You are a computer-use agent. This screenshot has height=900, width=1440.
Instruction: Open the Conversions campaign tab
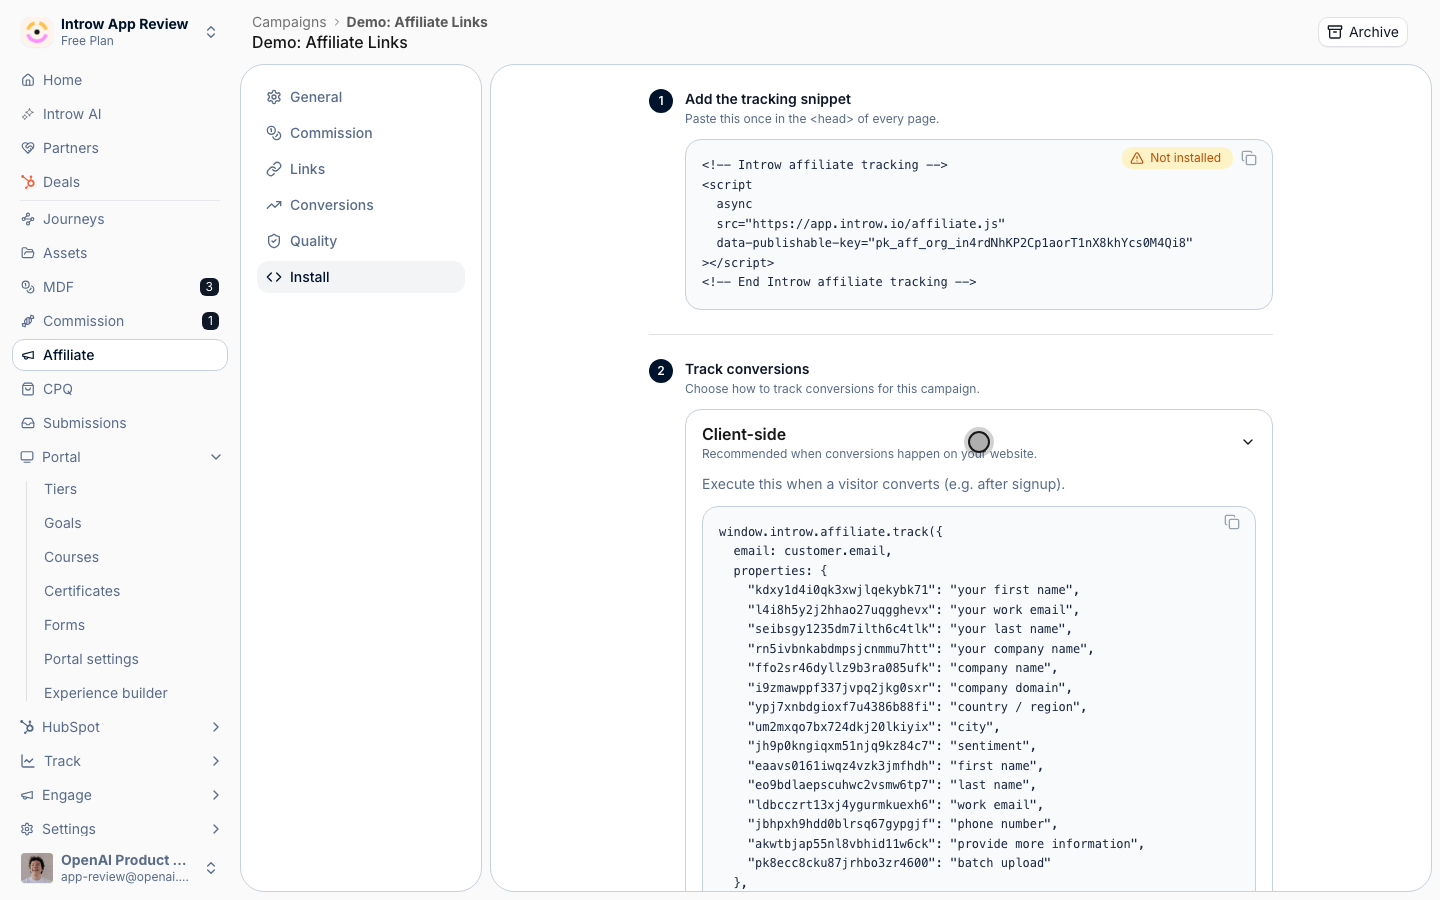(x=361, y=205)
